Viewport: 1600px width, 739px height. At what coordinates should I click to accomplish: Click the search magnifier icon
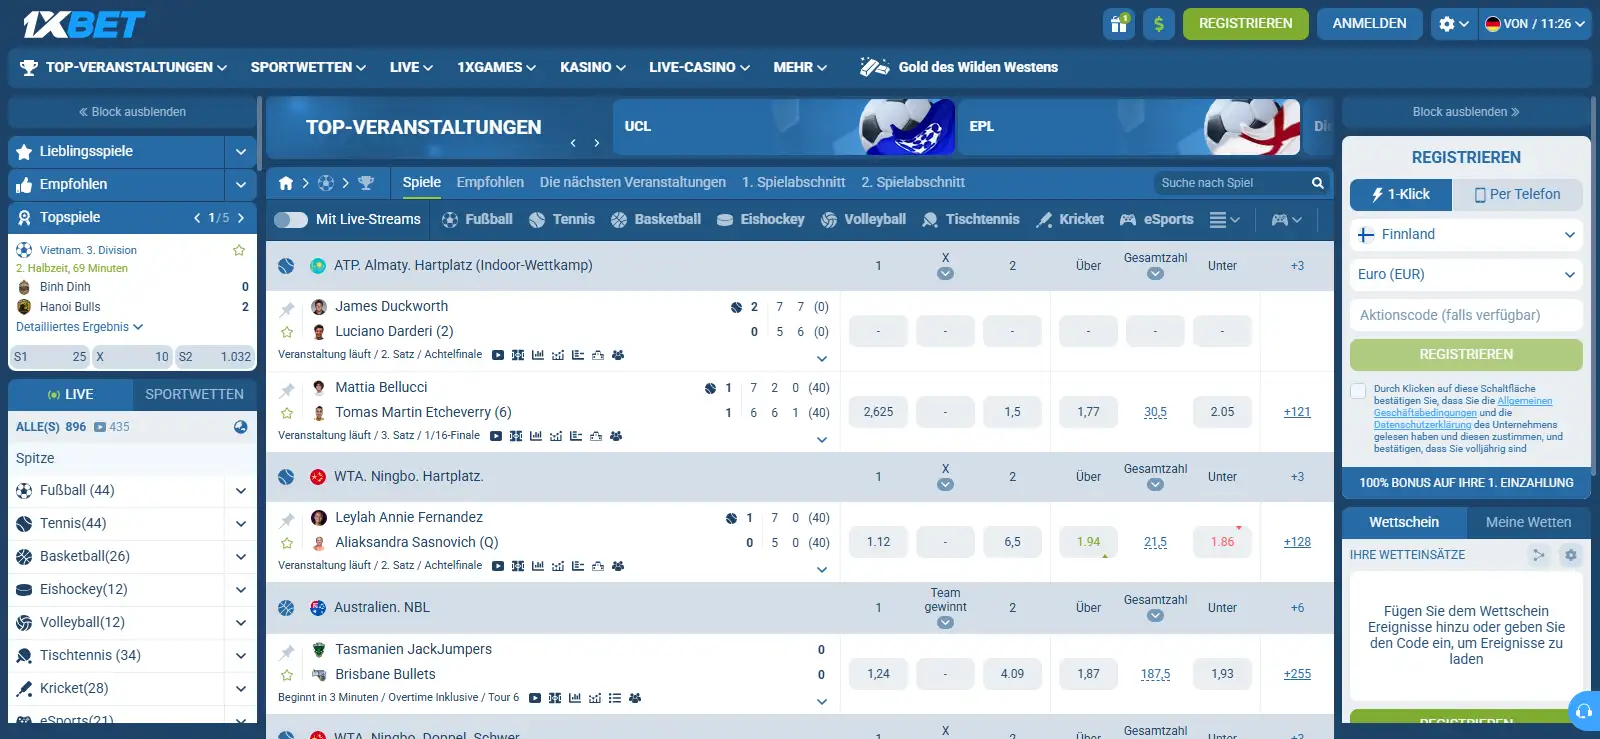pos(1318,183)
